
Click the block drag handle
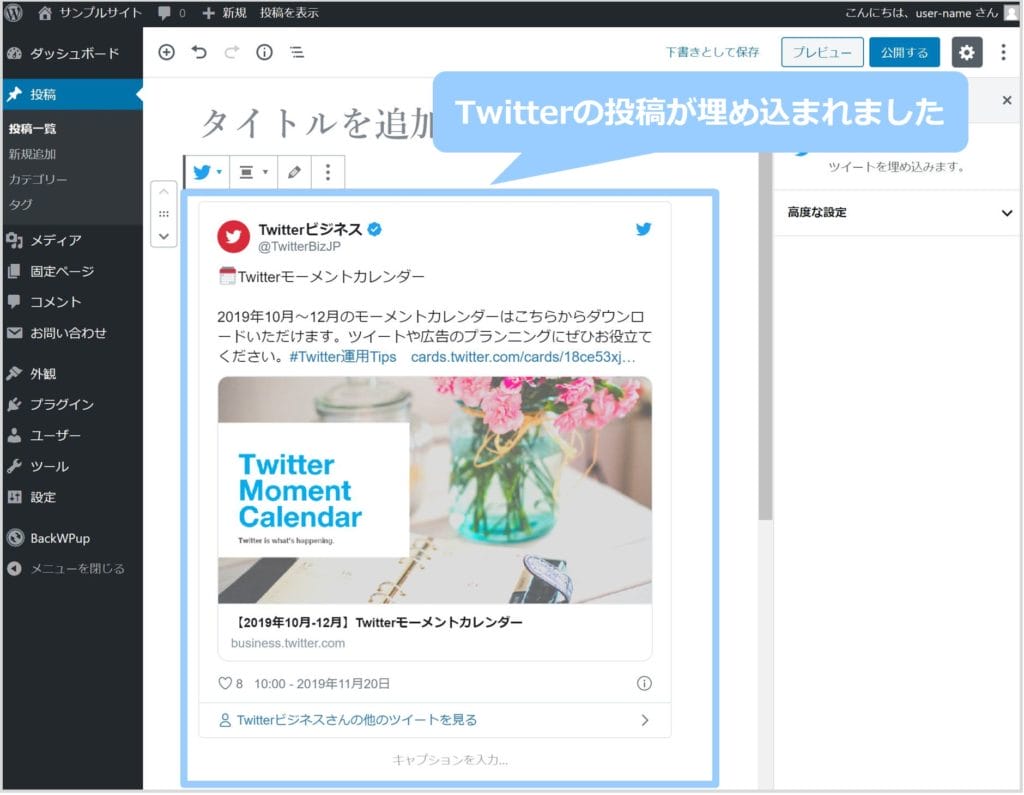tap(164, 214)
